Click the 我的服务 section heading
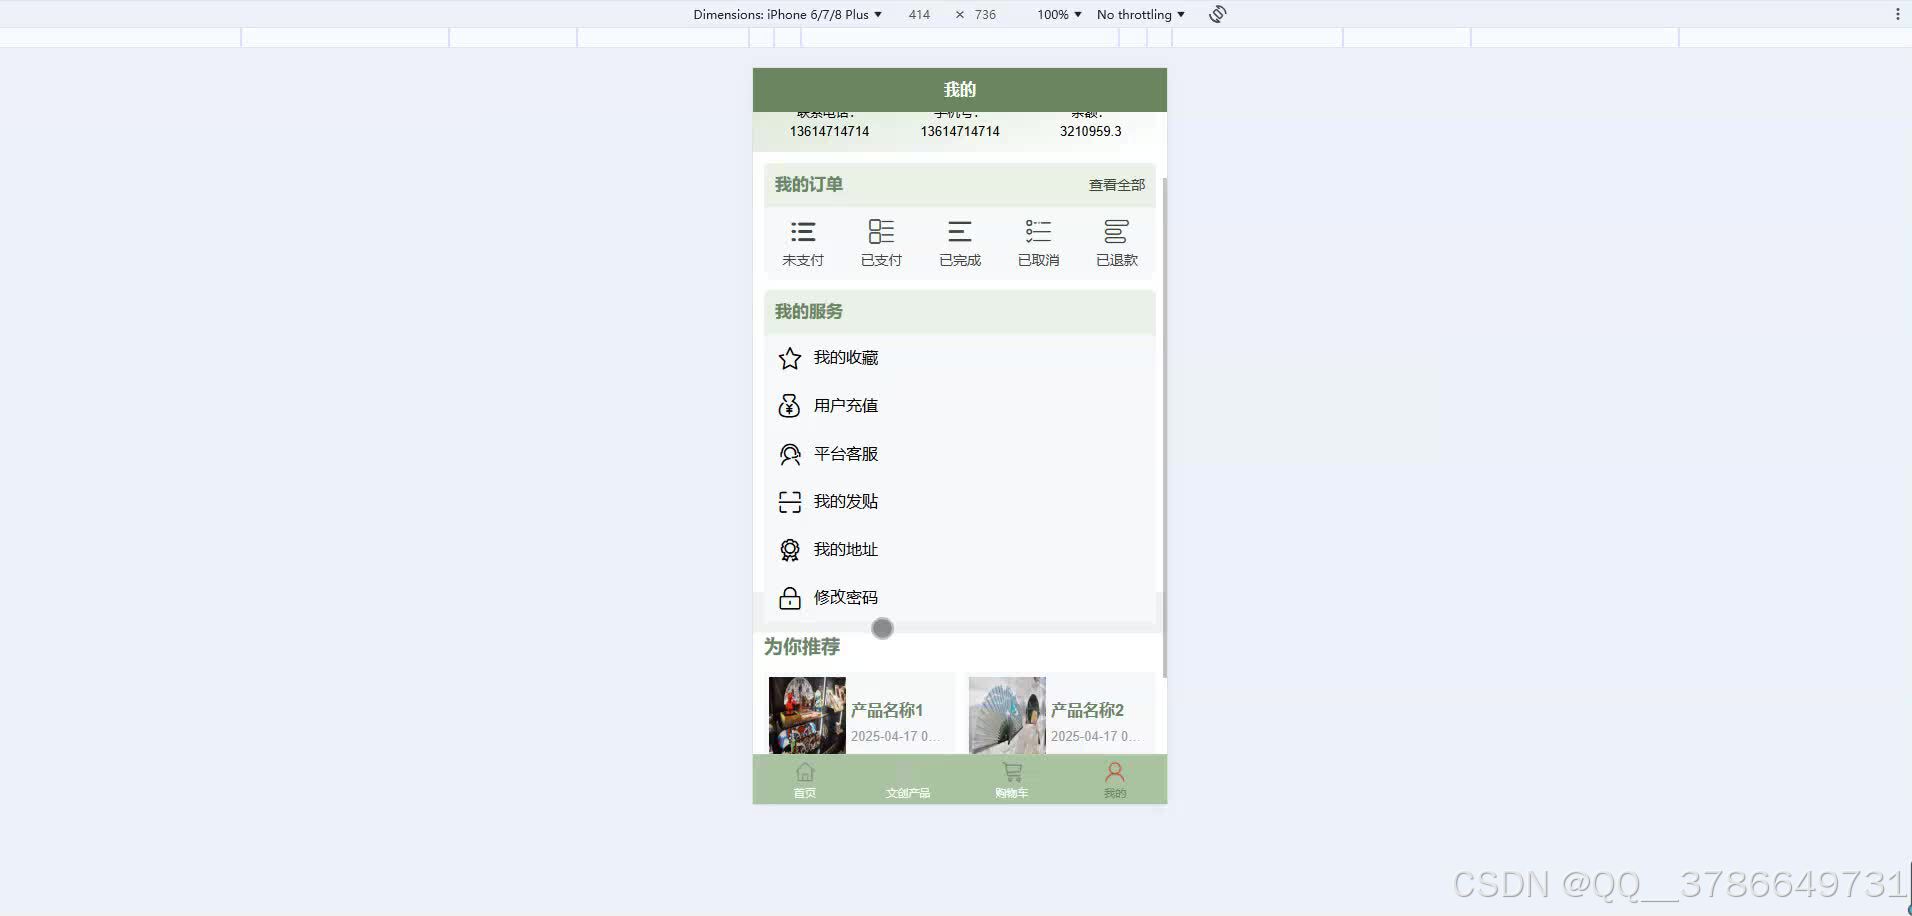Image resolution: width=1912 pixels, height=916 pixels. click(808, 311)
